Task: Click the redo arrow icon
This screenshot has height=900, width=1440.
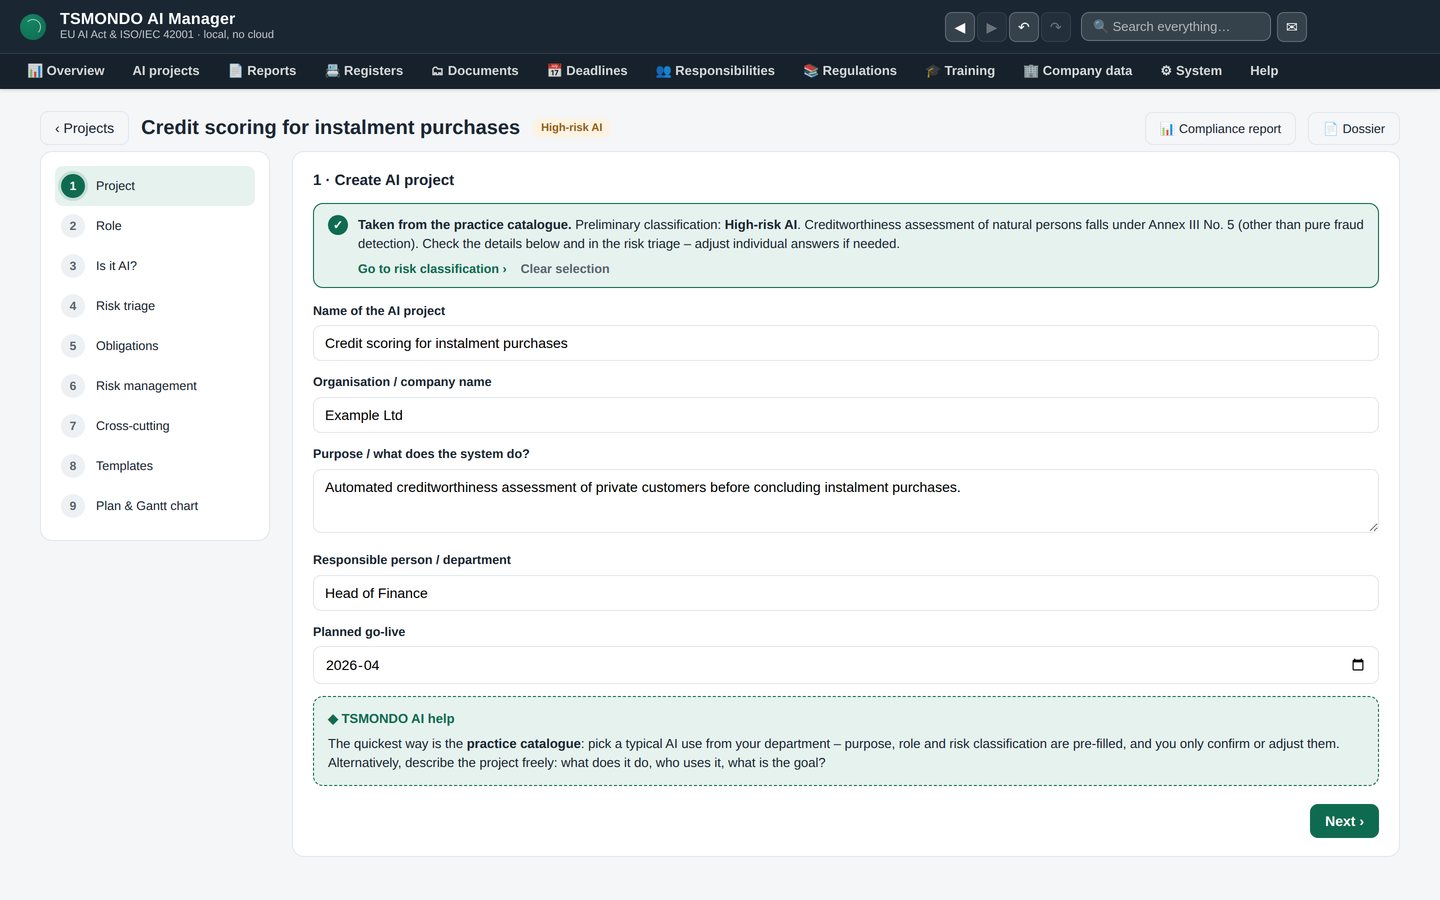Action: 1056,27
